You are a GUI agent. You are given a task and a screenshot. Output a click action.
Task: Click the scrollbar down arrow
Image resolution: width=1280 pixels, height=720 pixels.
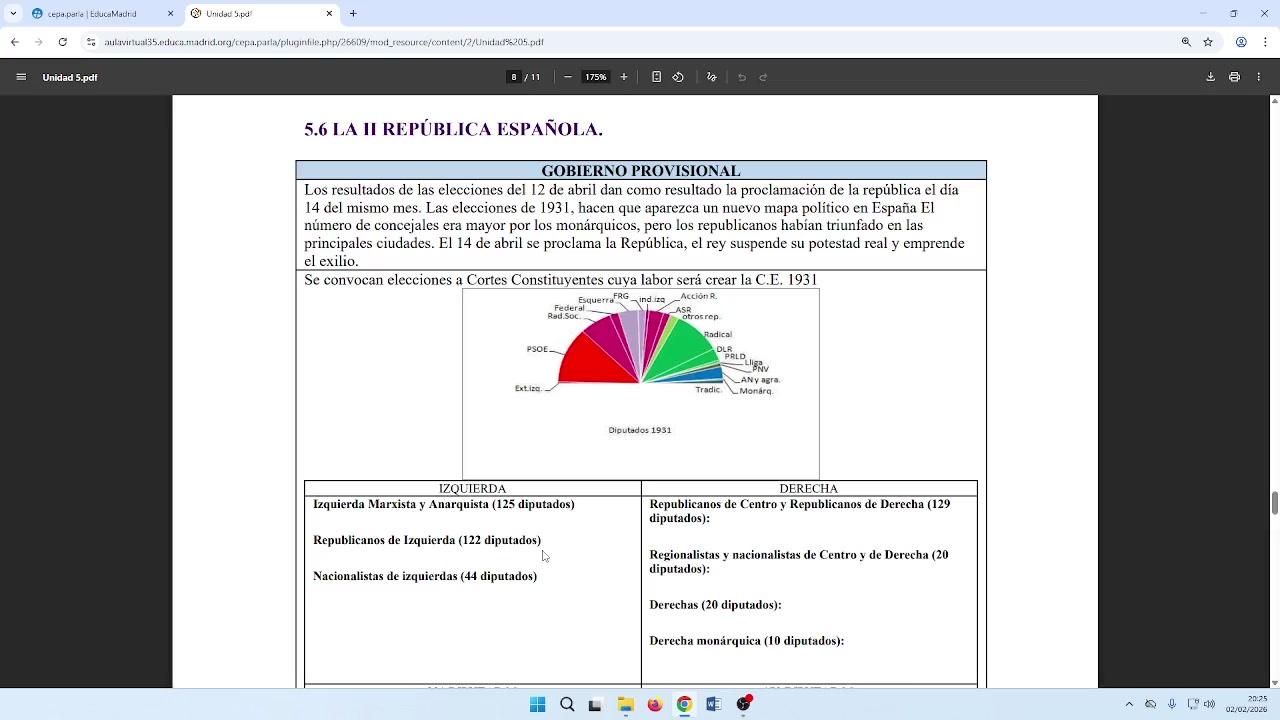click(1274, 682)
